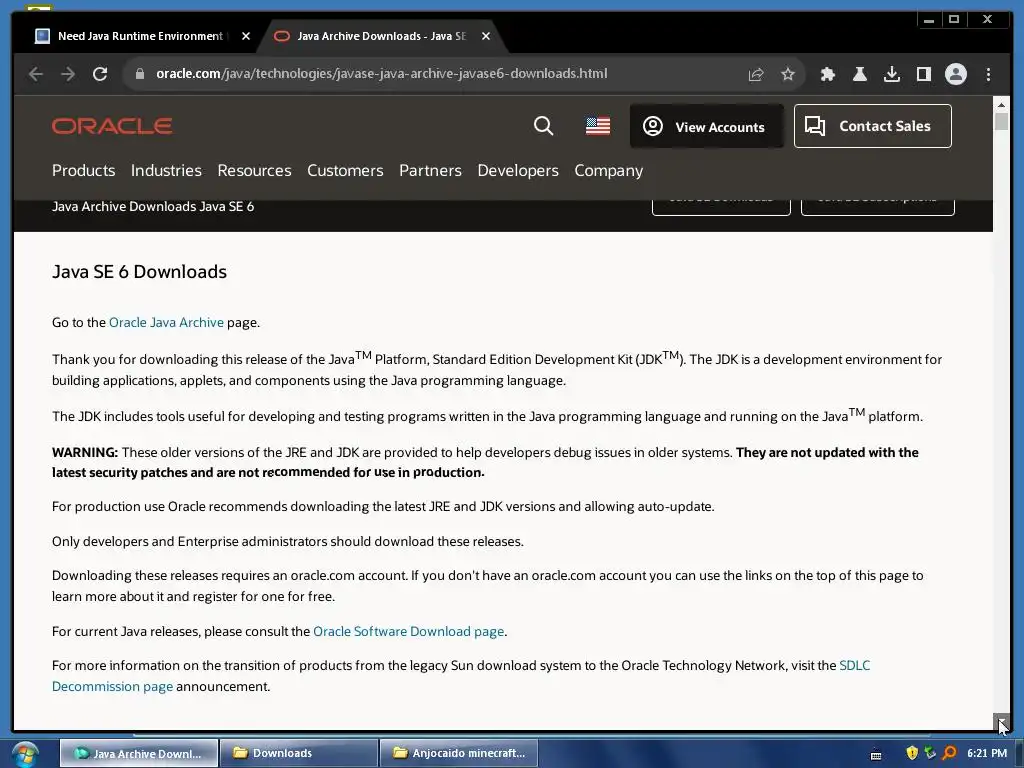1024x768 pixels.
Task: Reload the Oracle page
Action: coord(100,74)
